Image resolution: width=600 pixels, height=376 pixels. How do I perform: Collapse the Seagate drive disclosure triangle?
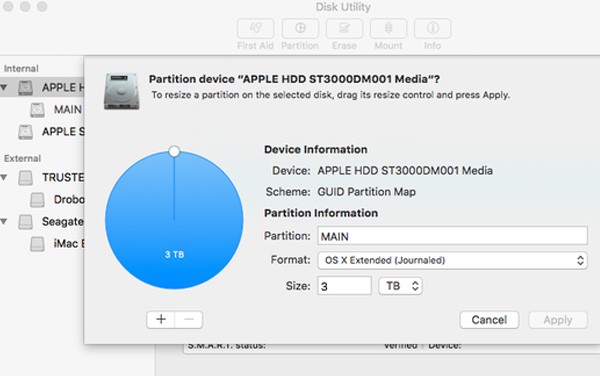pyautogui.click(x=4, y=221)
